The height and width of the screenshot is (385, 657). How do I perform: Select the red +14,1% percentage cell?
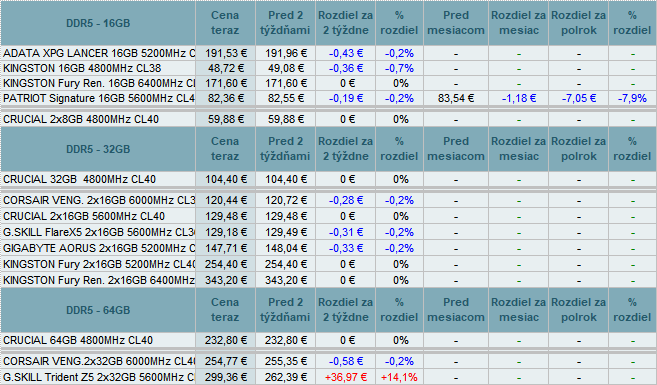click(x=399, y=377)
